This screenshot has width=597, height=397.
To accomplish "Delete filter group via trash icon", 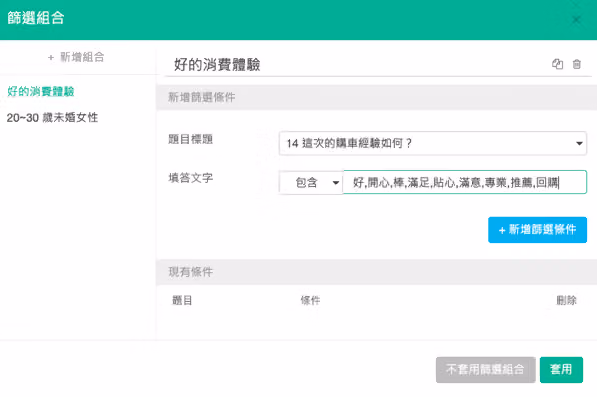I will (x=577, y=64).
